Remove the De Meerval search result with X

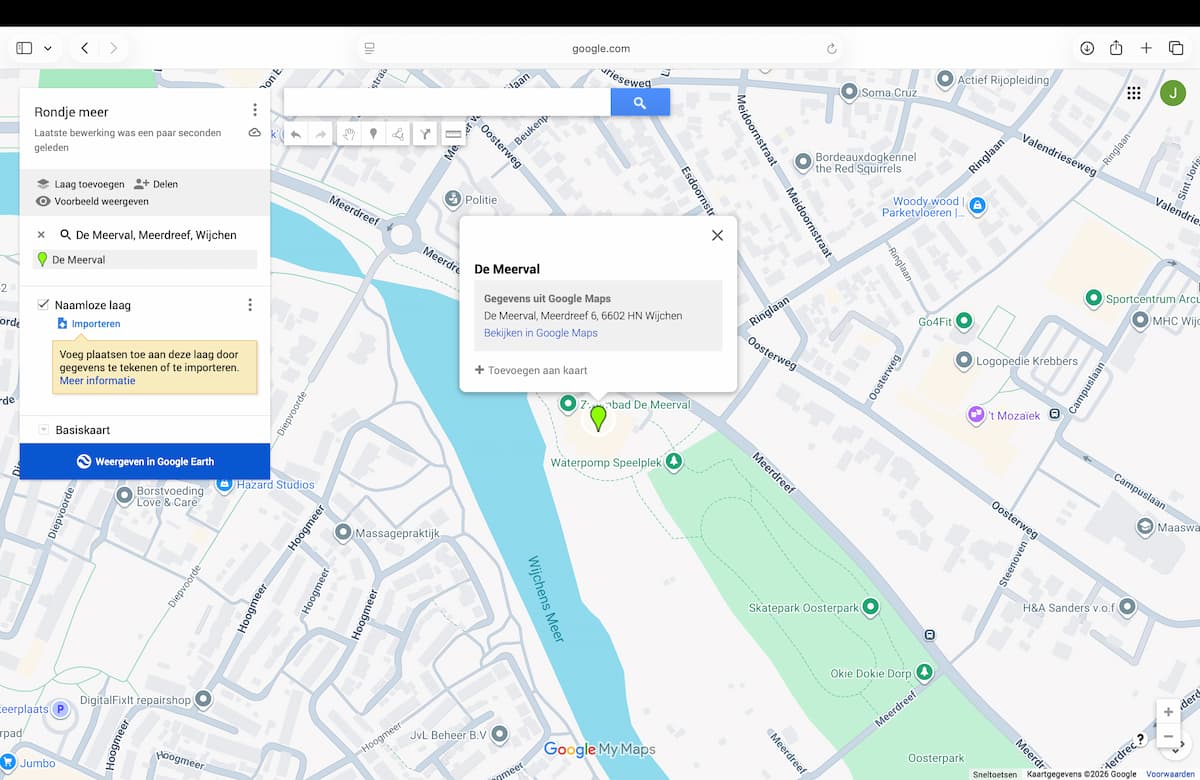click(41, 235)
